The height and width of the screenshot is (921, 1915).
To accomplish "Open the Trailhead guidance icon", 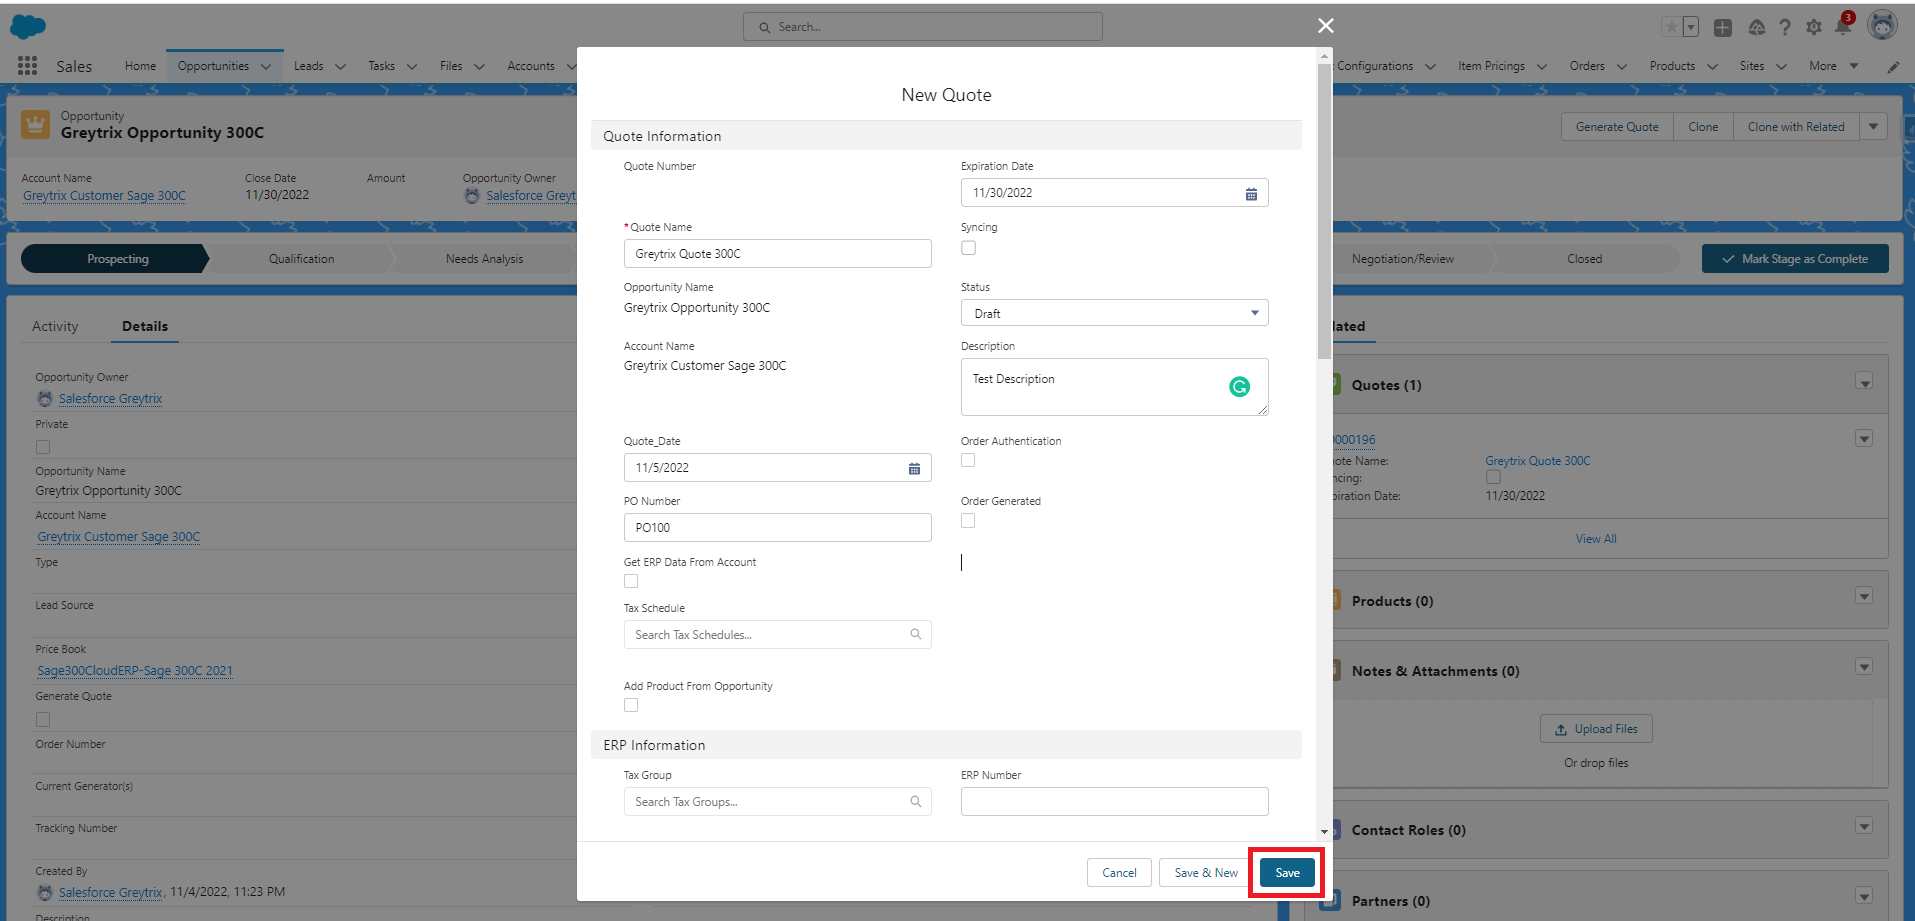I will click(x=1756, y=28).
